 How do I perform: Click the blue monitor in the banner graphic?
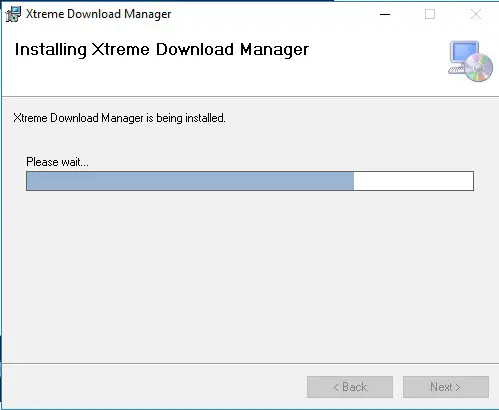(x=465, y=52)
